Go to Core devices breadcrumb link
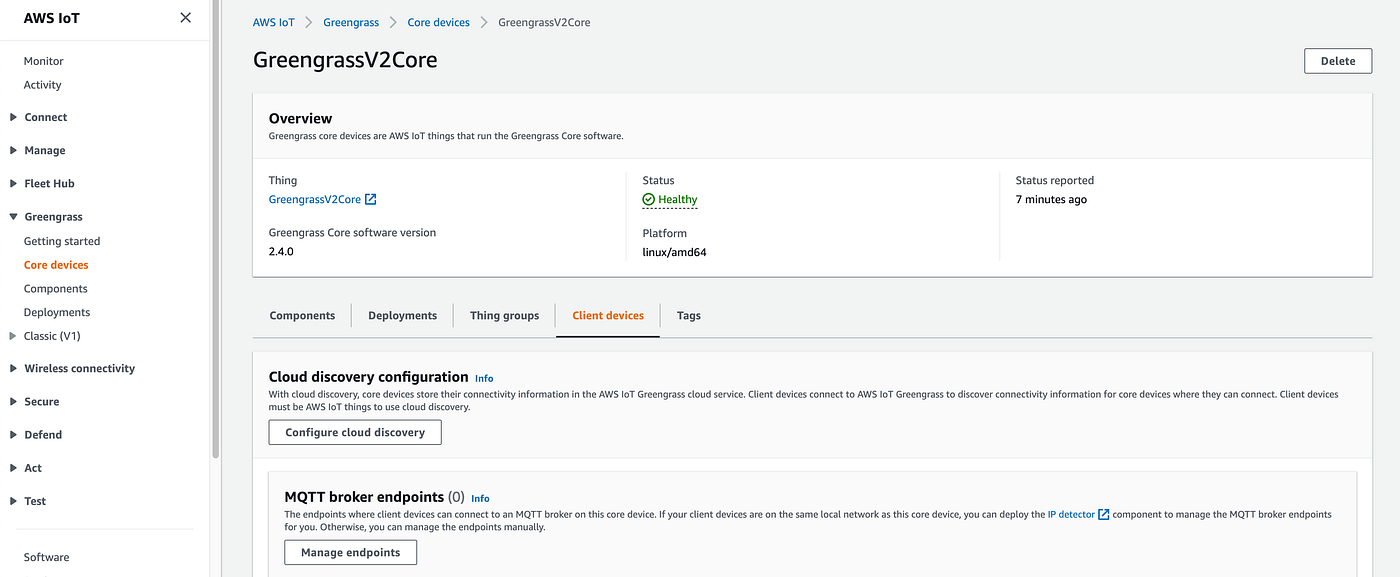1400x577 pixels. pyautogui.click(x=438, y=22)
